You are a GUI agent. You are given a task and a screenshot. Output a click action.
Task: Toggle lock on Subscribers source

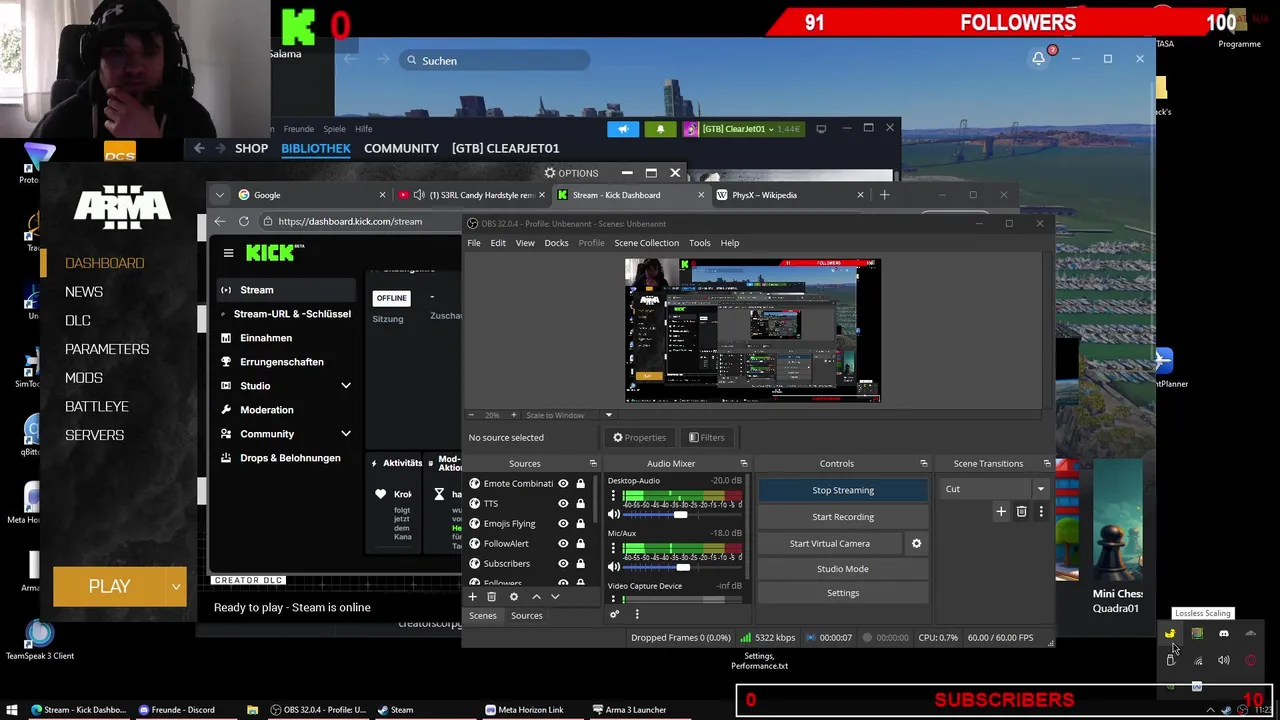tap(580, 564)
